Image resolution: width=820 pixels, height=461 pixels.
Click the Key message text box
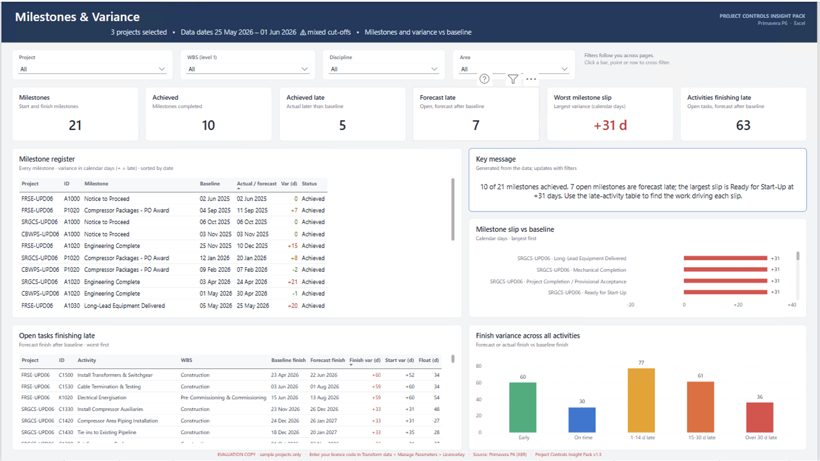[637, 180]
